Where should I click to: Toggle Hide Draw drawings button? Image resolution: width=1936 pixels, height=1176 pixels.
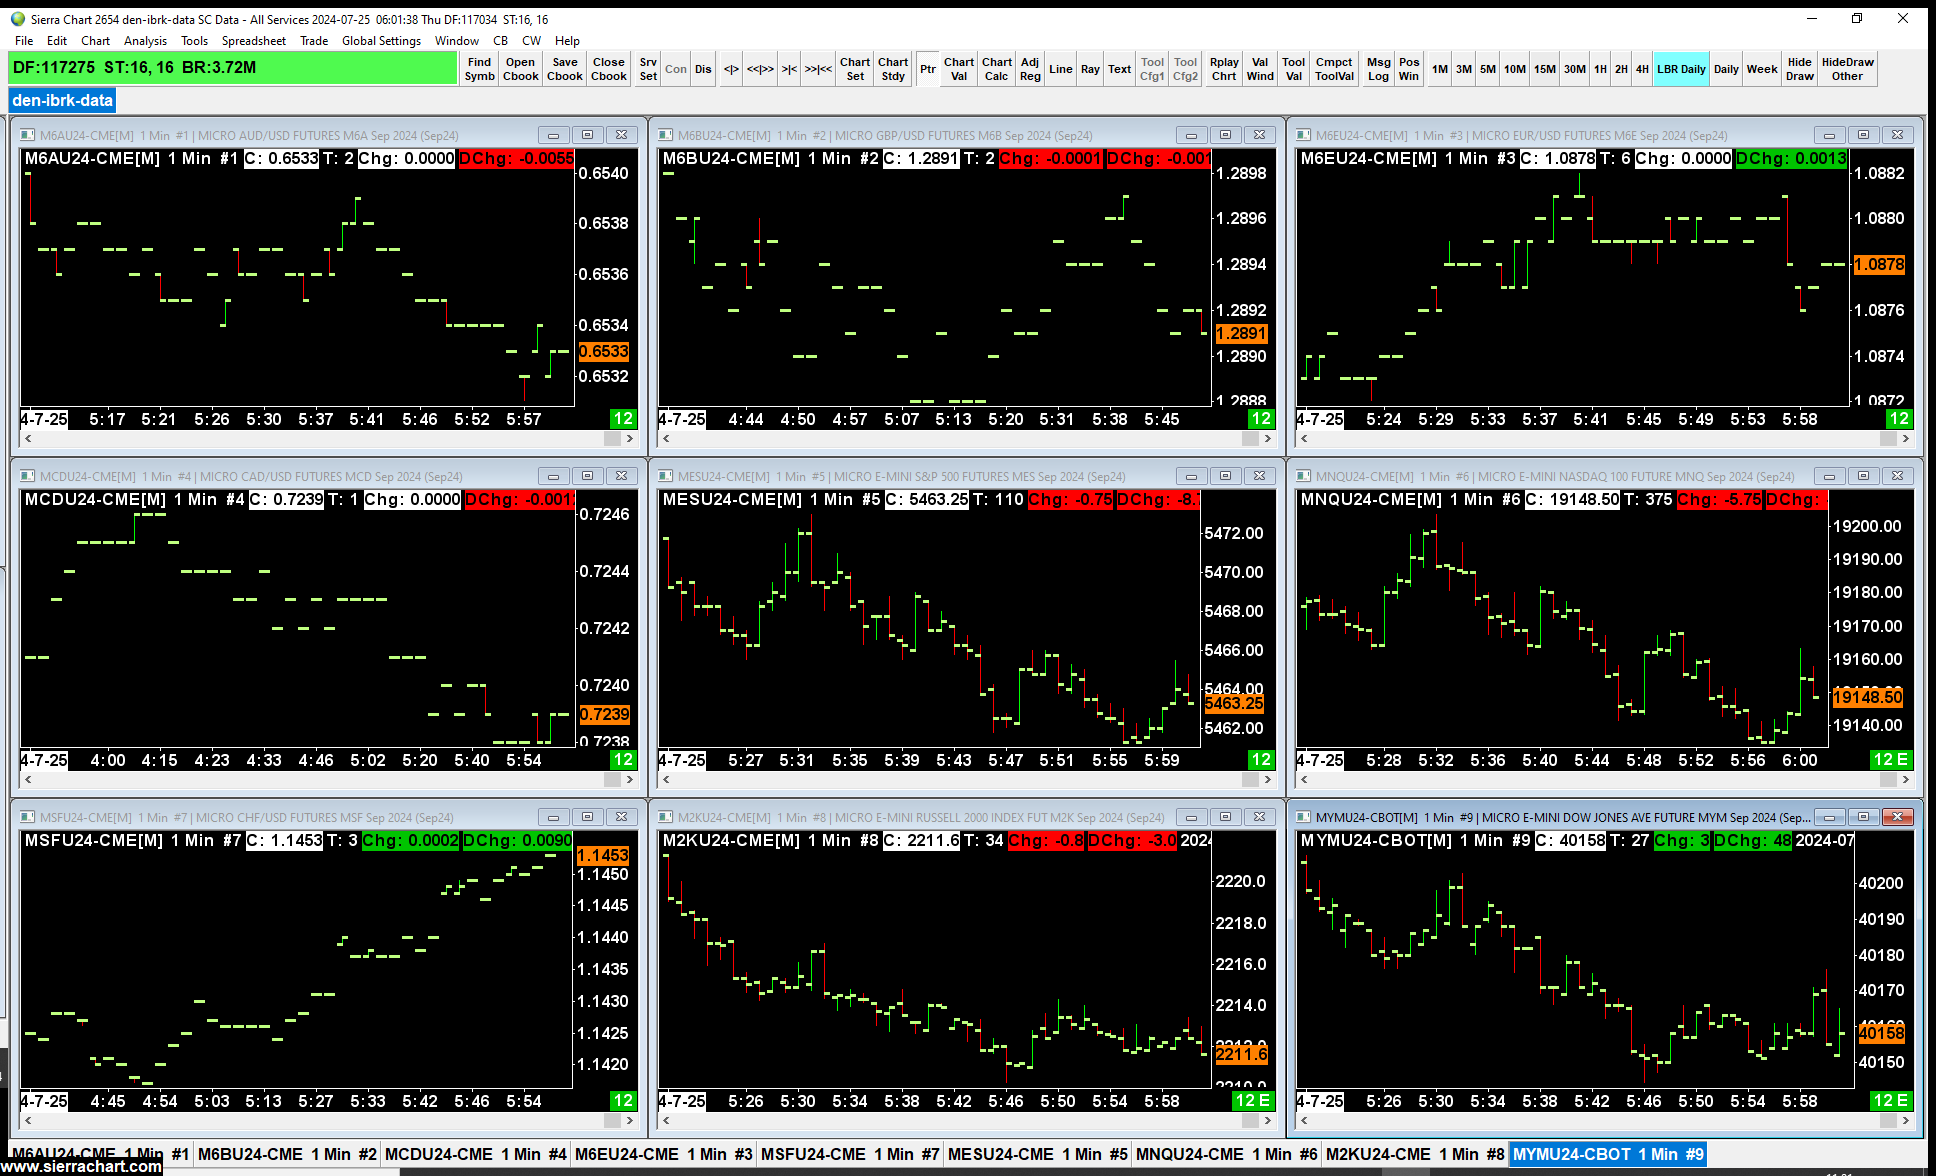1799,69
